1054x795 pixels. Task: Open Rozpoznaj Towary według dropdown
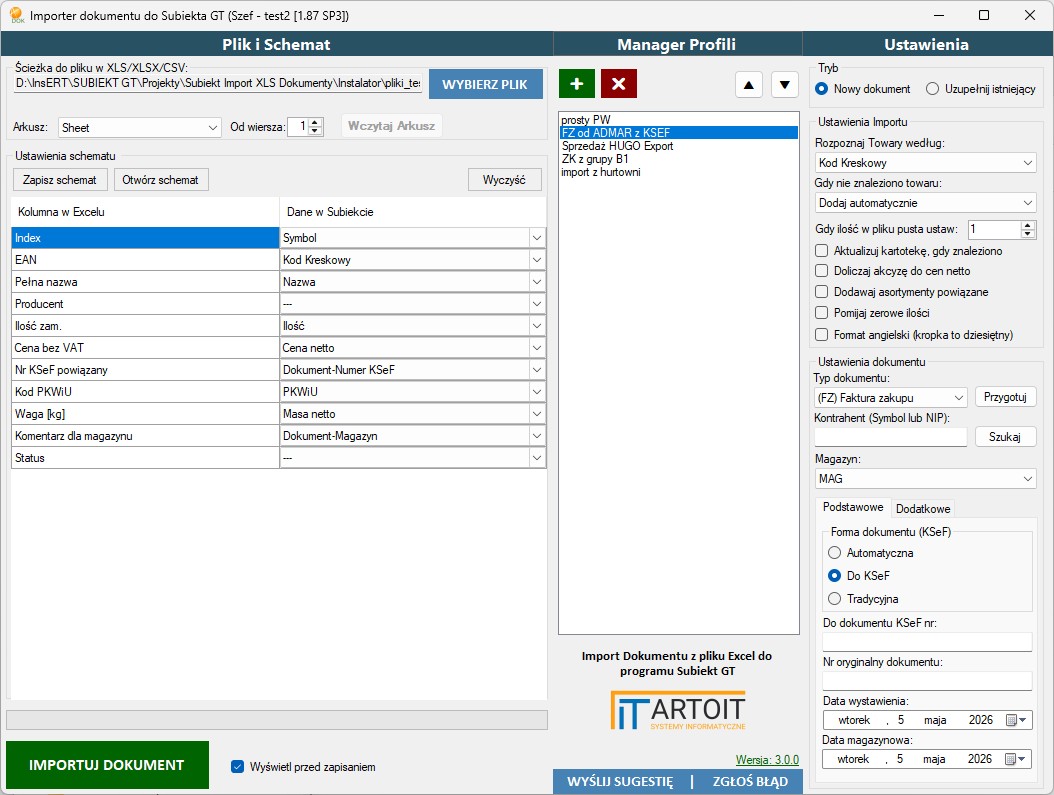click(926, 163)
